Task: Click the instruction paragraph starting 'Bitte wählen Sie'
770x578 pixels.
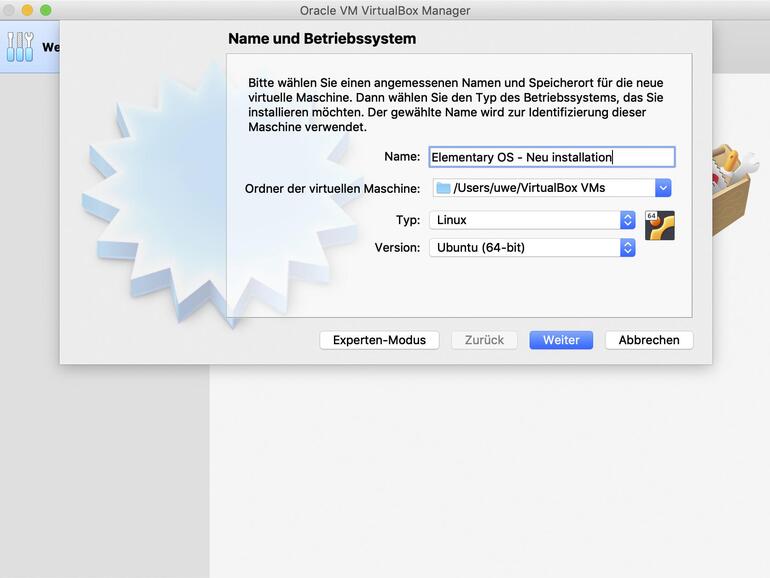Action: point(456,105)
